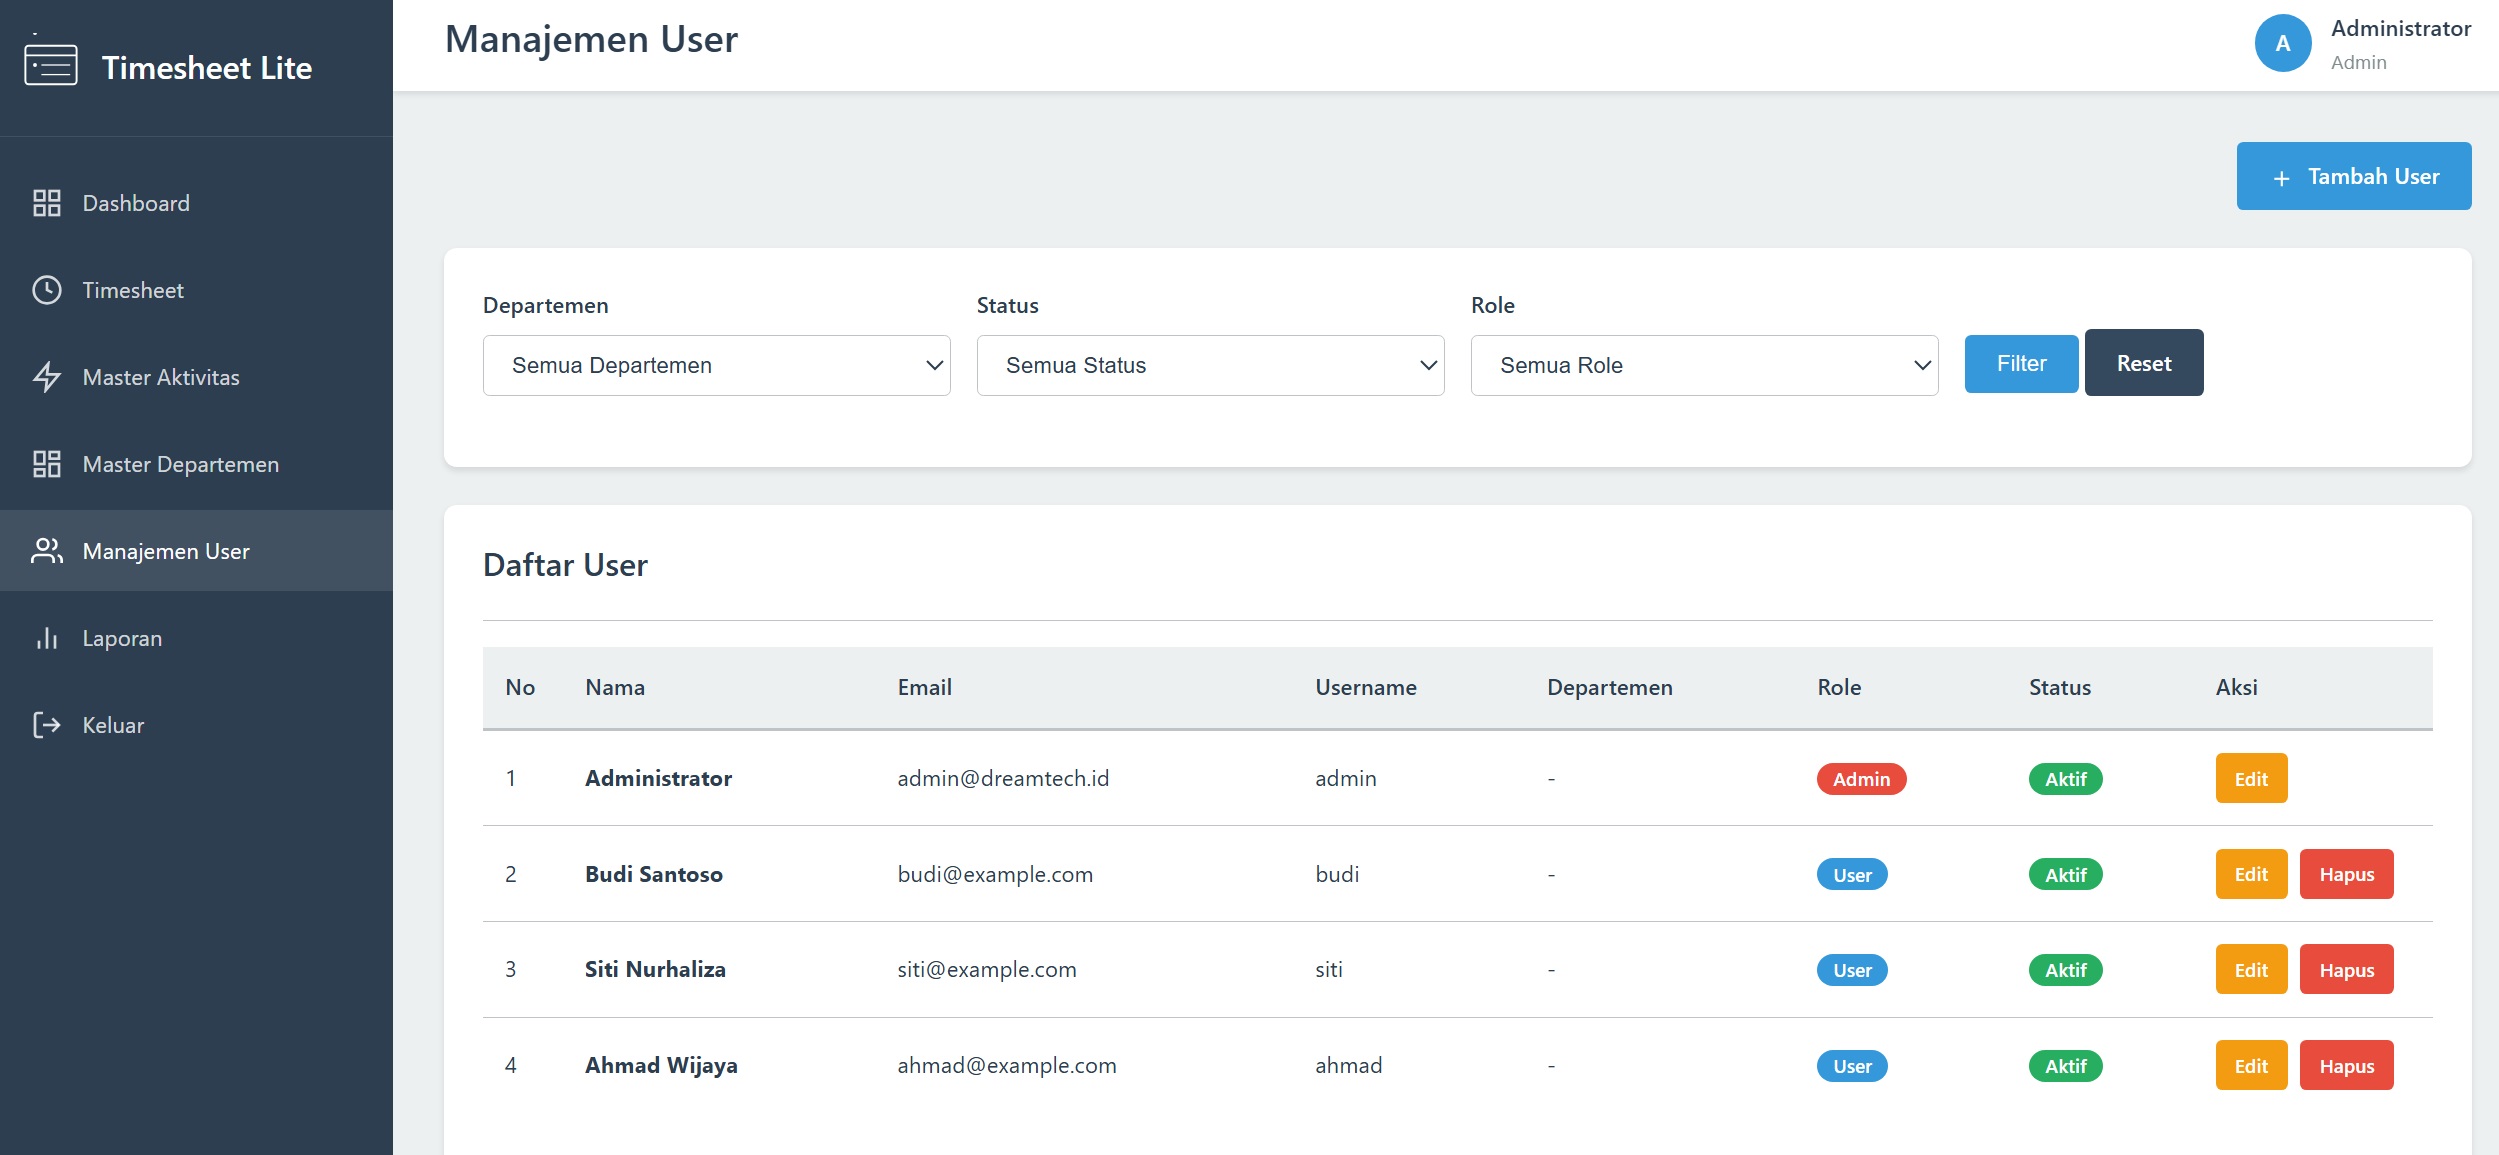
Task: Open the Semua Role dropdown
Action: click(x=1704, y=365)
